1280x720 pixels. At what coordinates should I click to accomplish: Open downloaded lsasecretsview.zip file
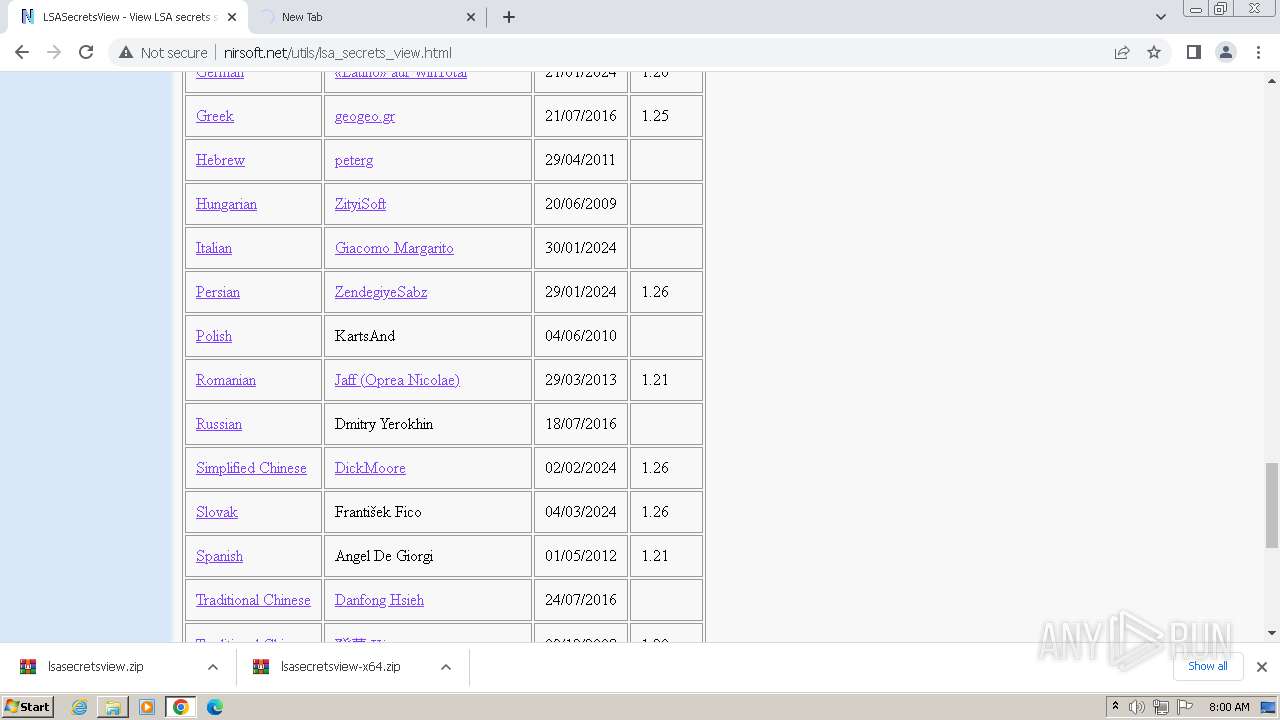[x=96, y=666]
